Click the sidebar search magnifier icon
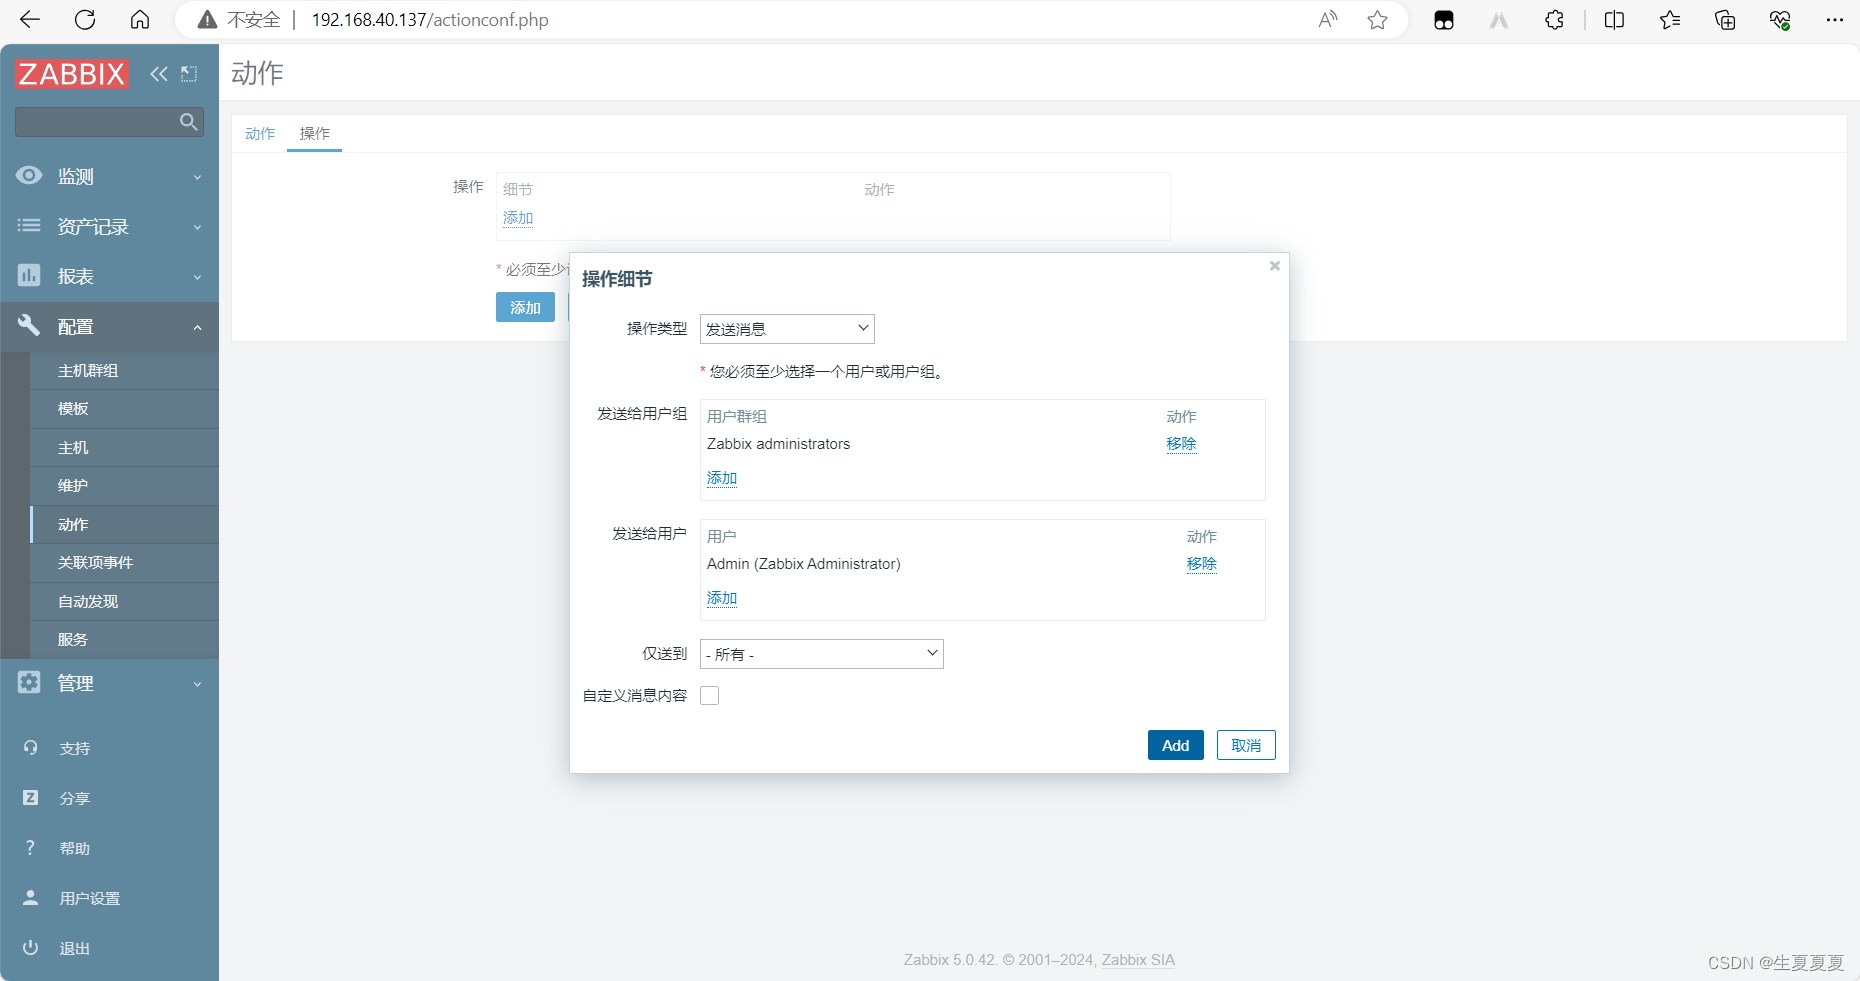The image size is (1860, 981). point(188,122)
